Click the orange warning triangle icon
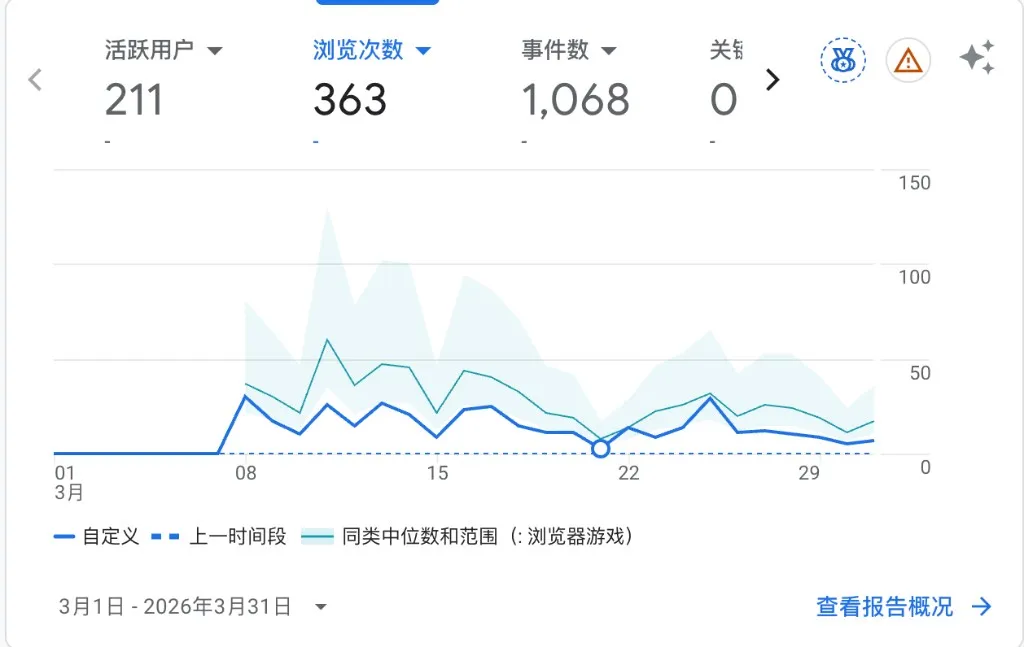This screenshot has width=1024, height=647. [x=906, y=60]
